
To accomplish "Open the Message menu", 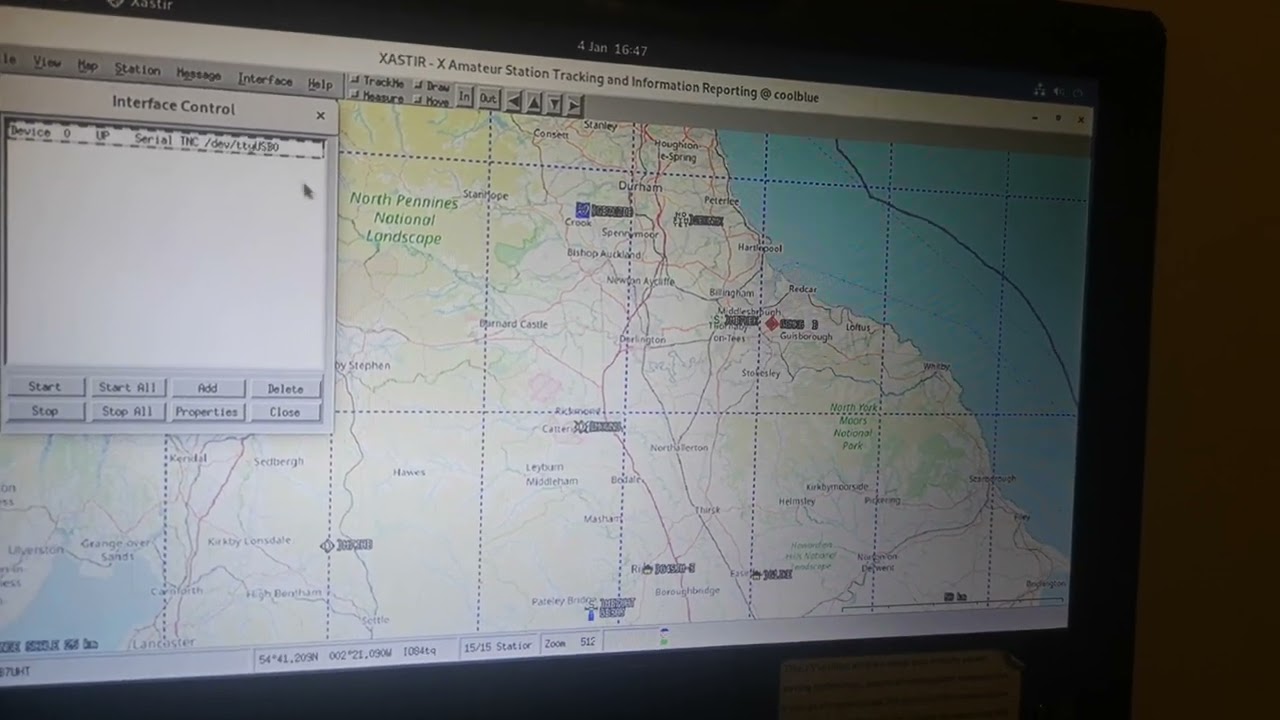I will (198, 75).
